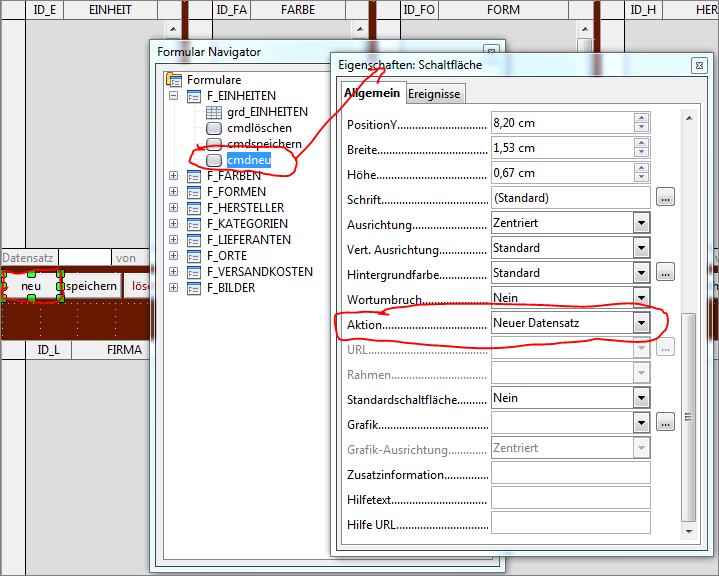Click the F_FARBEN form icon
Viewport: 719px width, 576px height.
click(194, 176)
